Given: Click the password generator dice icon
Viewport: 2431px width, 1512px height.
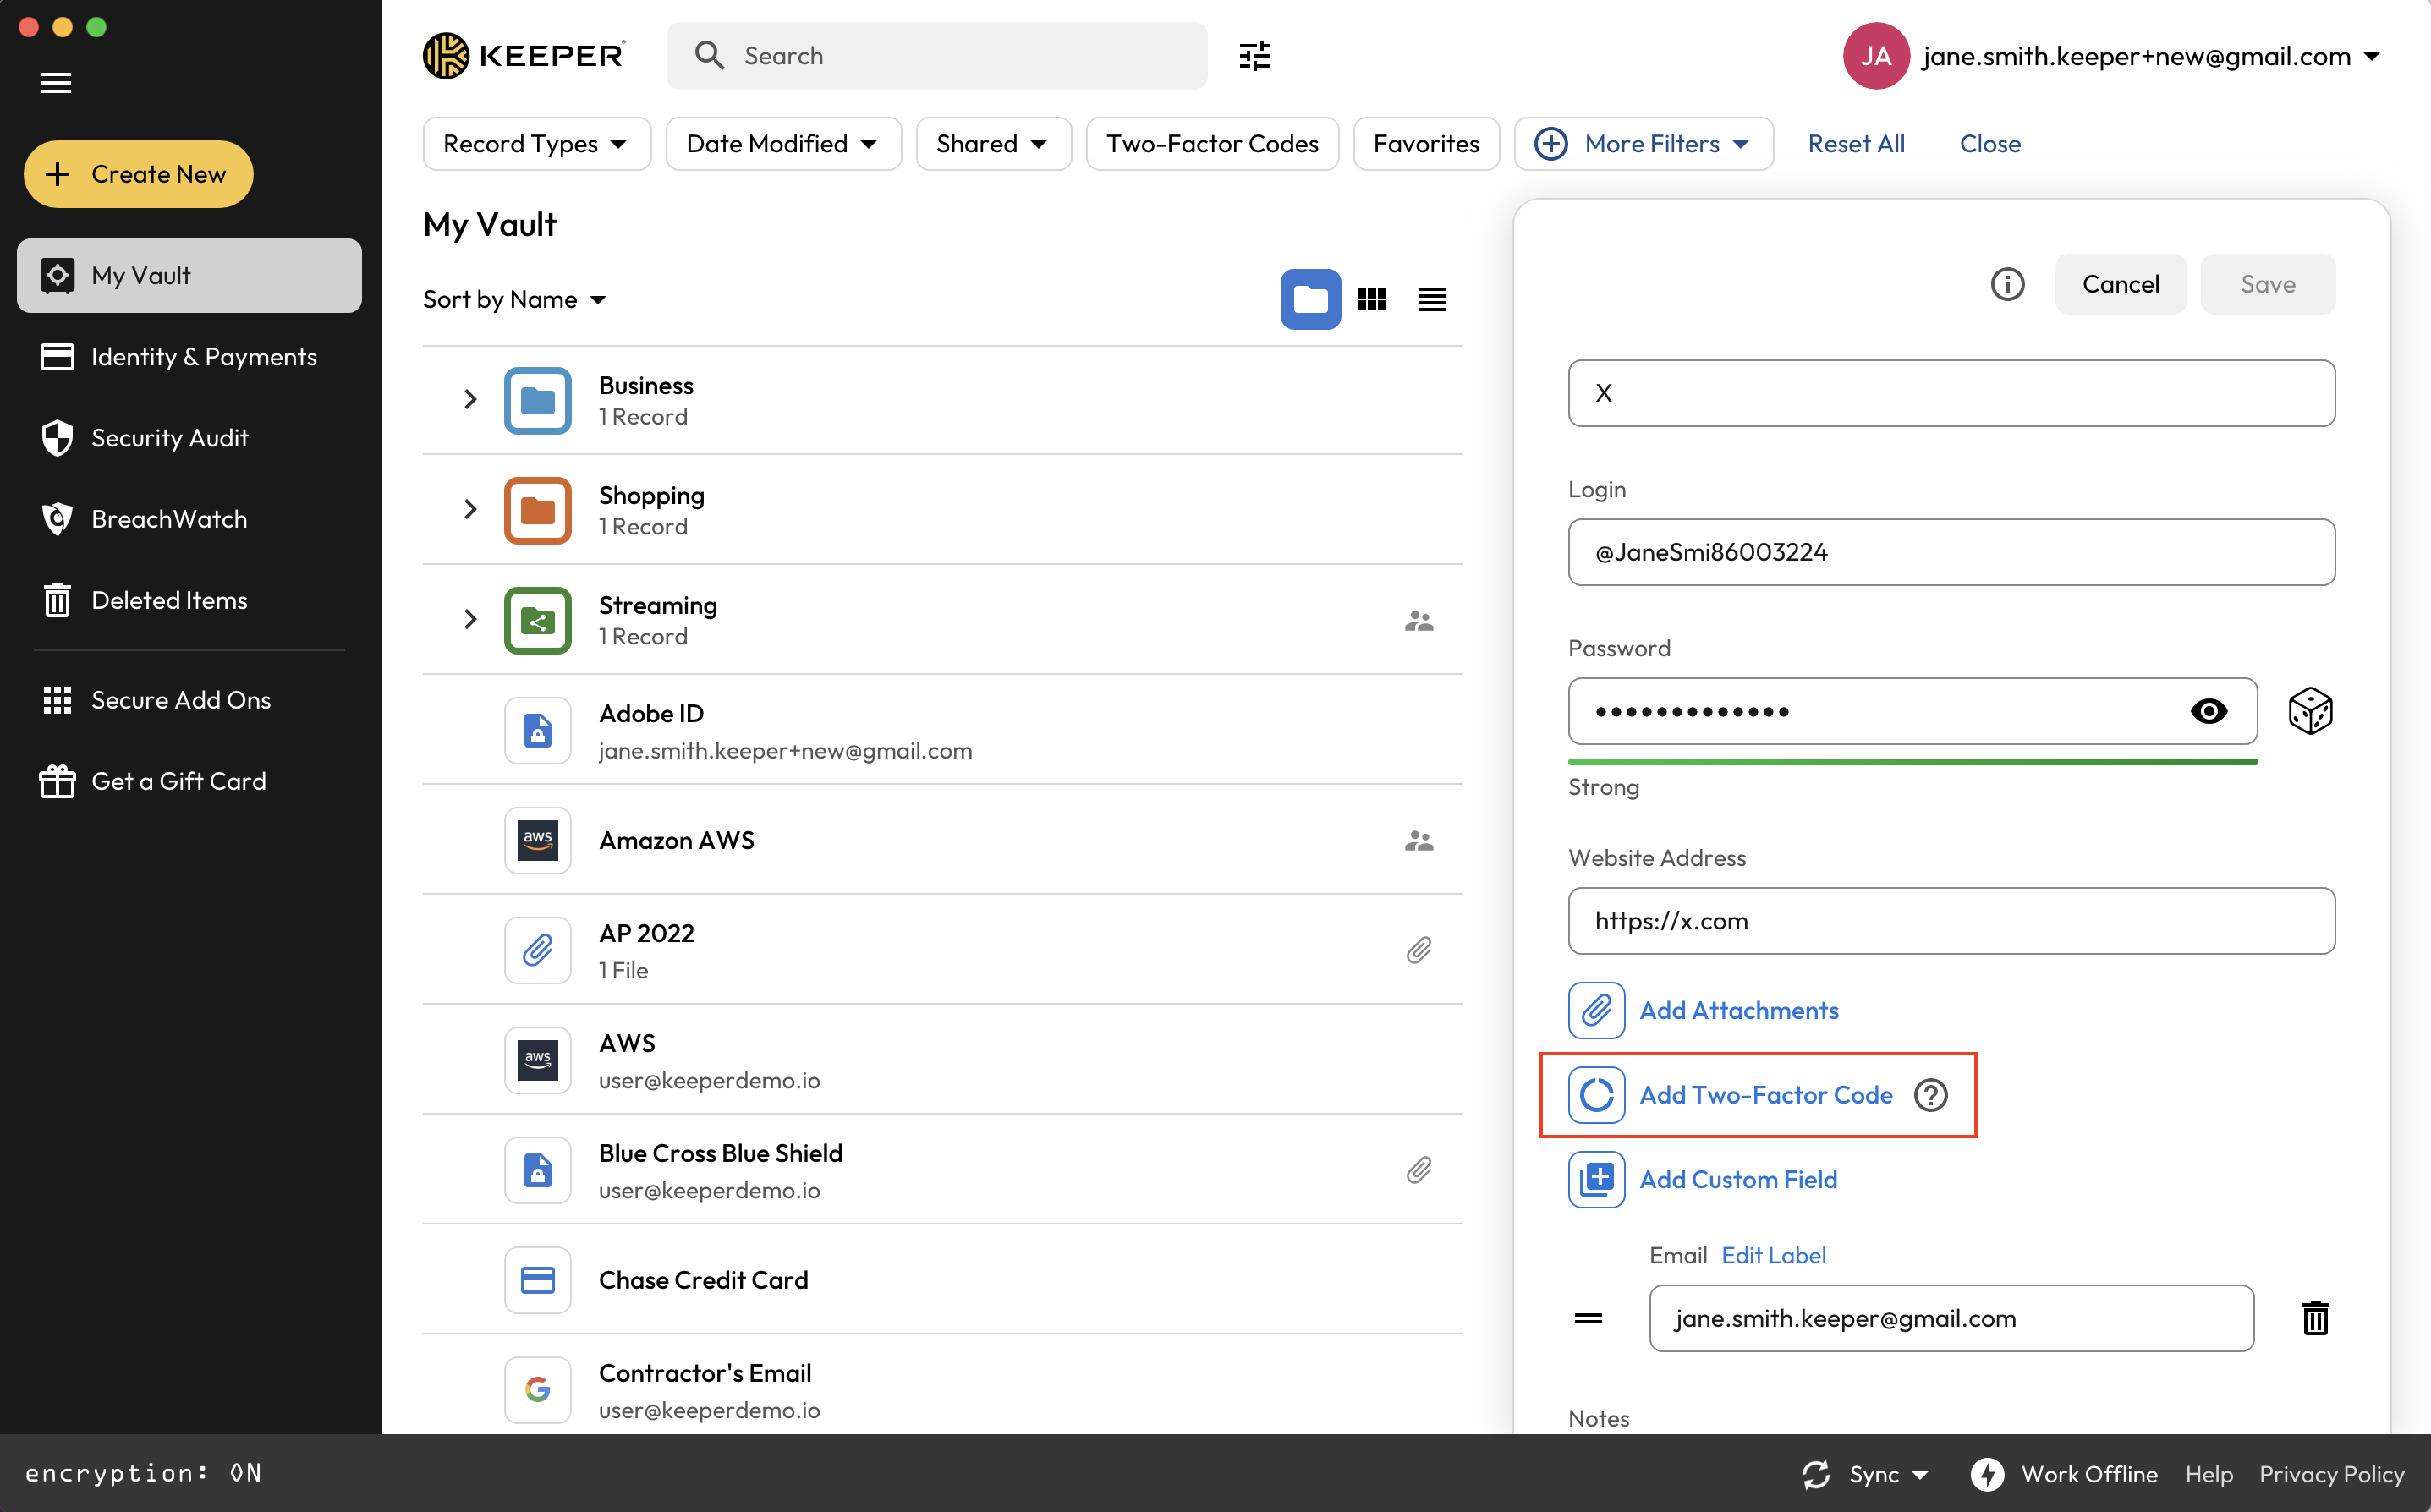Looking at the screenshot, I should (2309, 711).
